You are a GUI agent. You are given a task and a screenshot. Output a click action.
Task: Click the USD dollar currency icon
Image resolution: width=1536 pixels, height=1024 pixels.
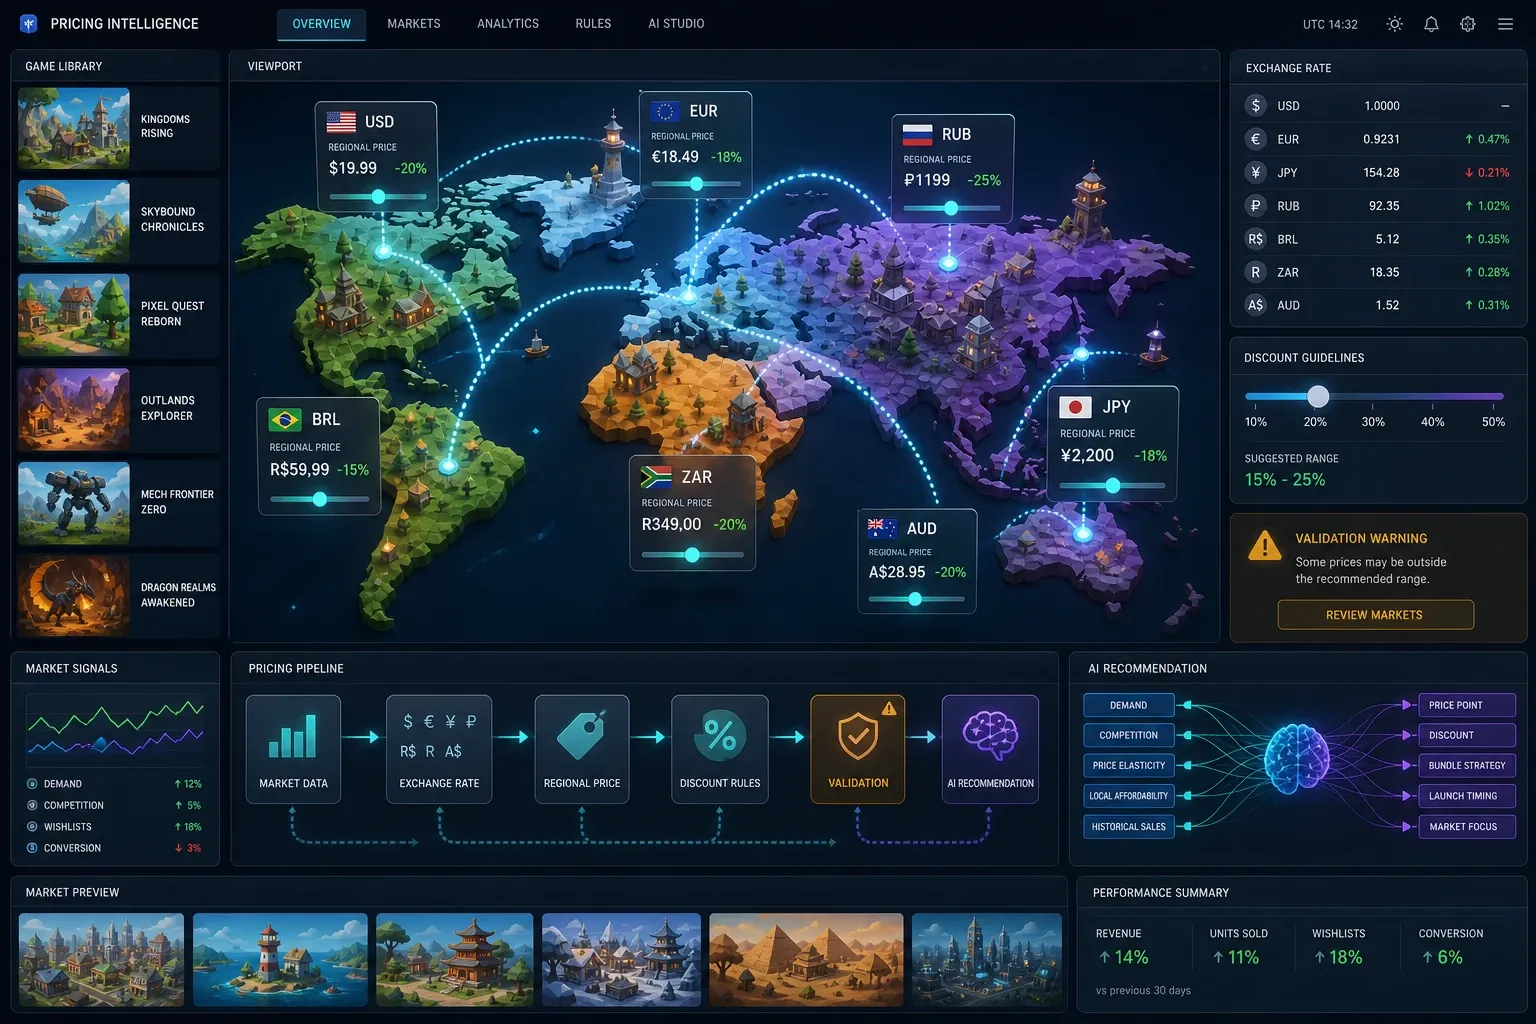click(1256, 105)
